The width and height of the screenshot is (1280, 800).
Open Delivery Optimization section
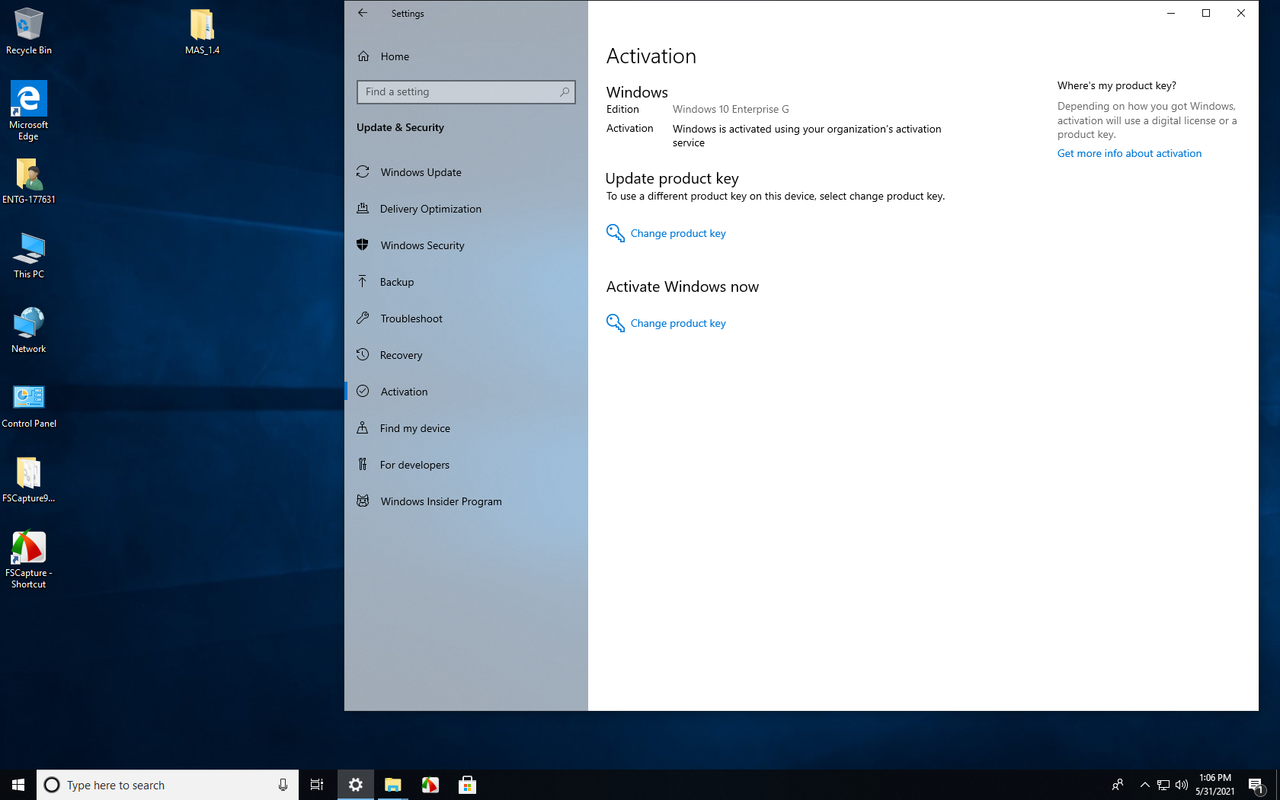coord(466,209)
